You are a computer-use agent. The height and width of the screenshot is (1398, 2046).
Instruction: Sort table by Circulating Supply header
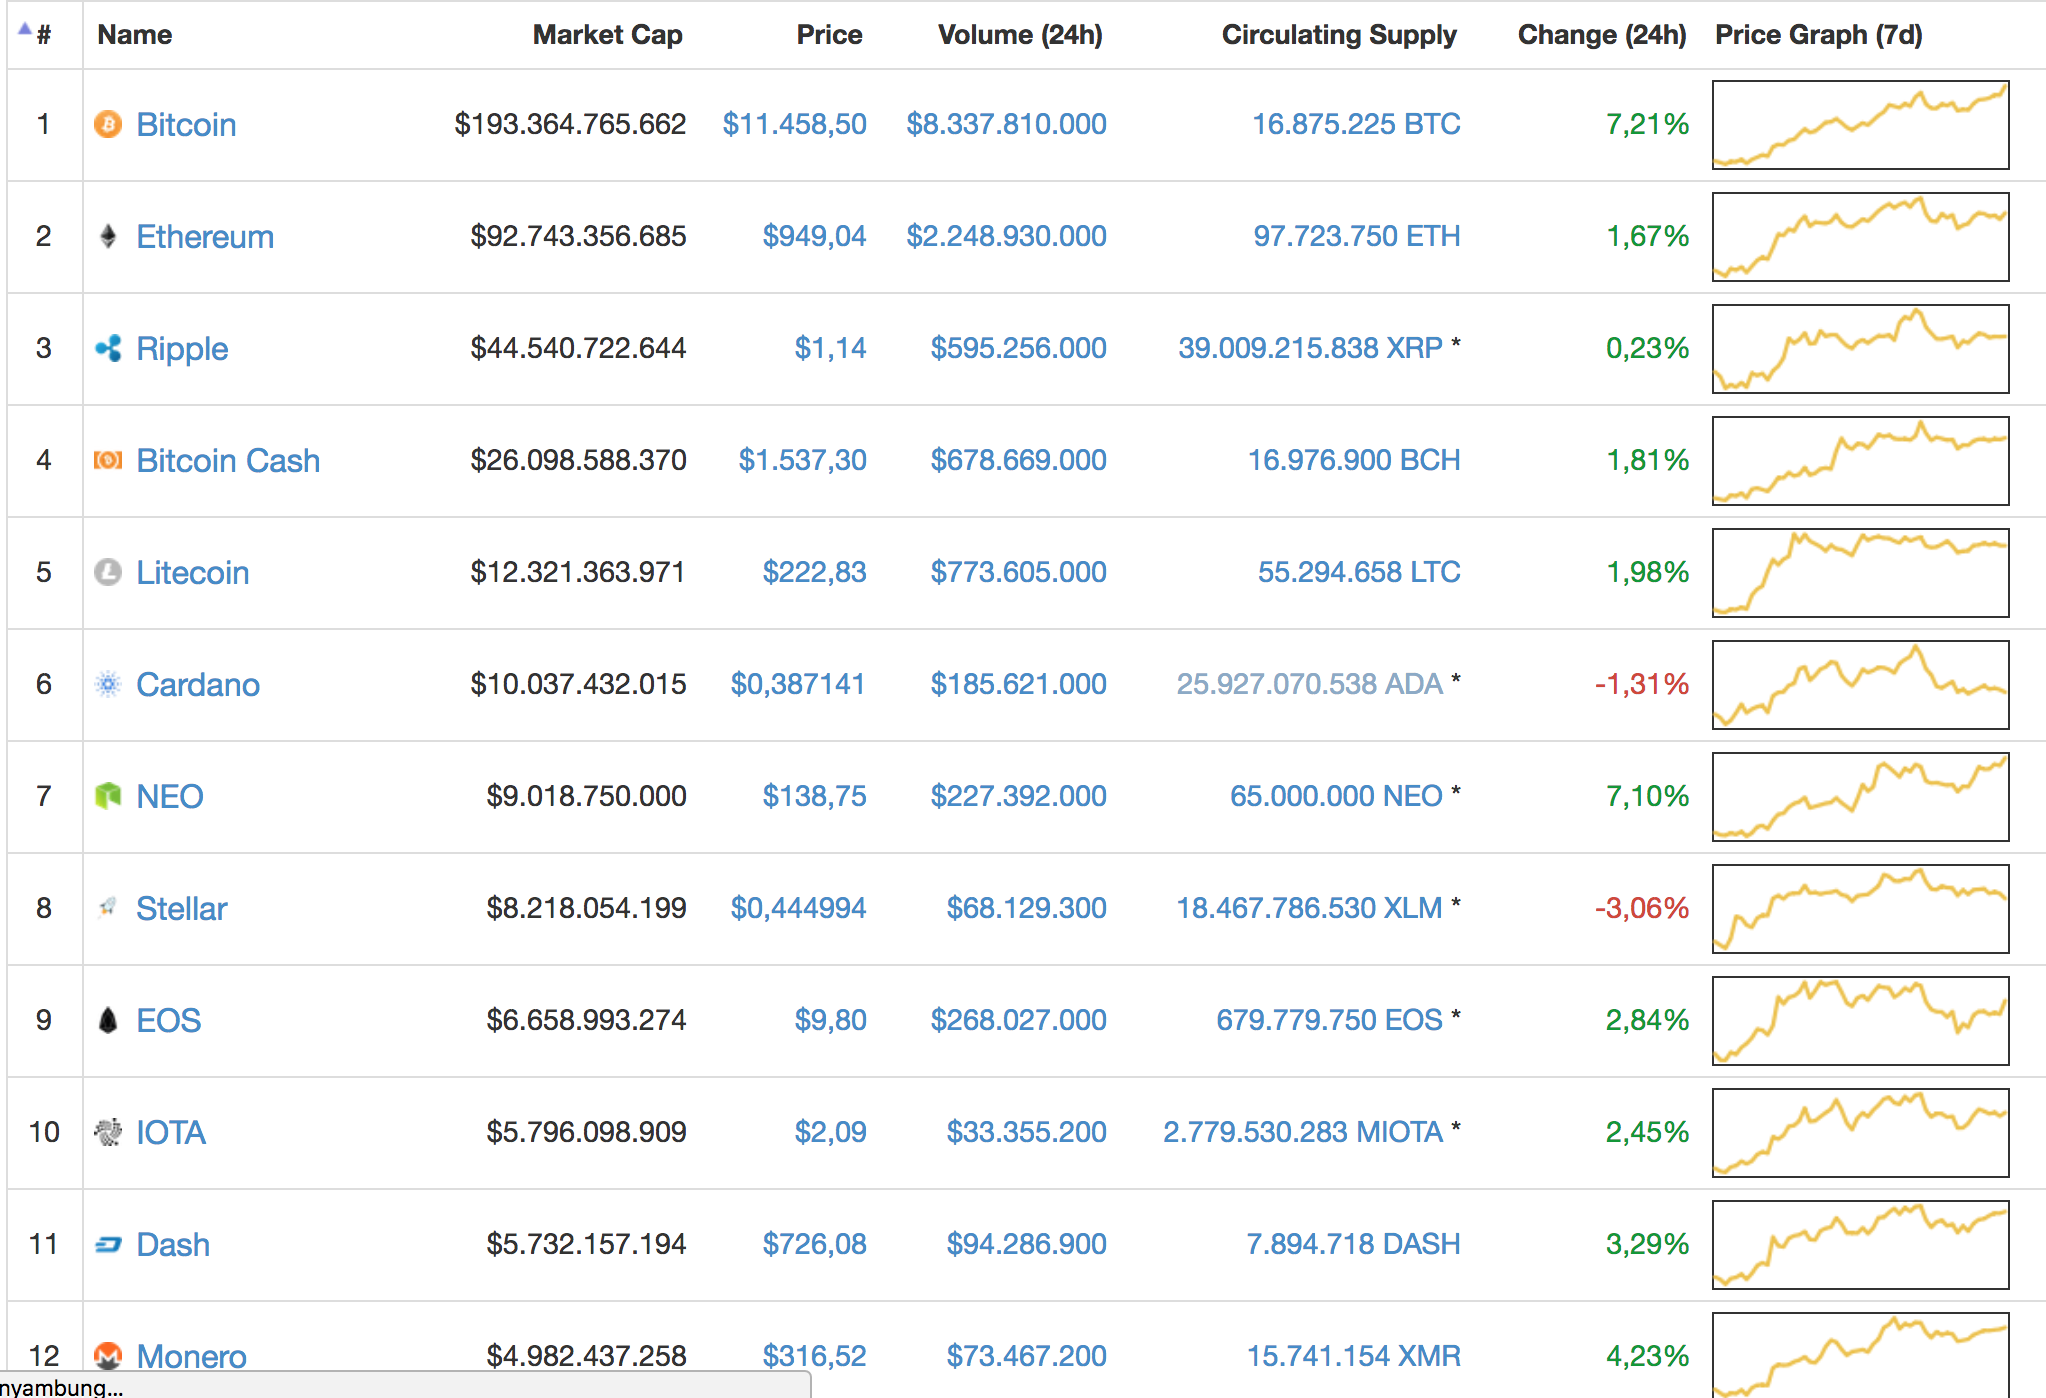pyautogui.click(x=1339, y=35)
